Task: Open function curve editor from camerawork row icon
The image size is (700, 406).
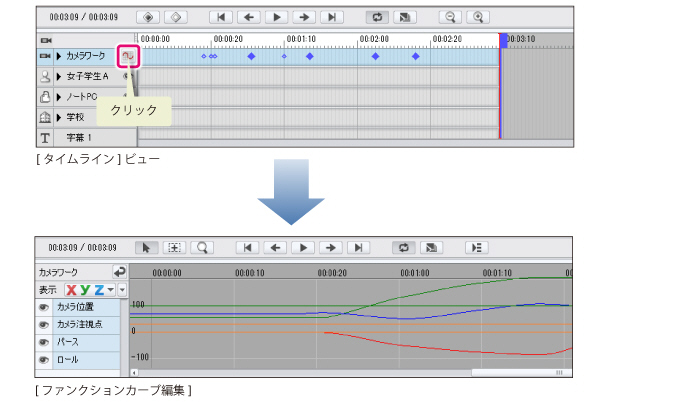Action: click(x=128, y=56)
